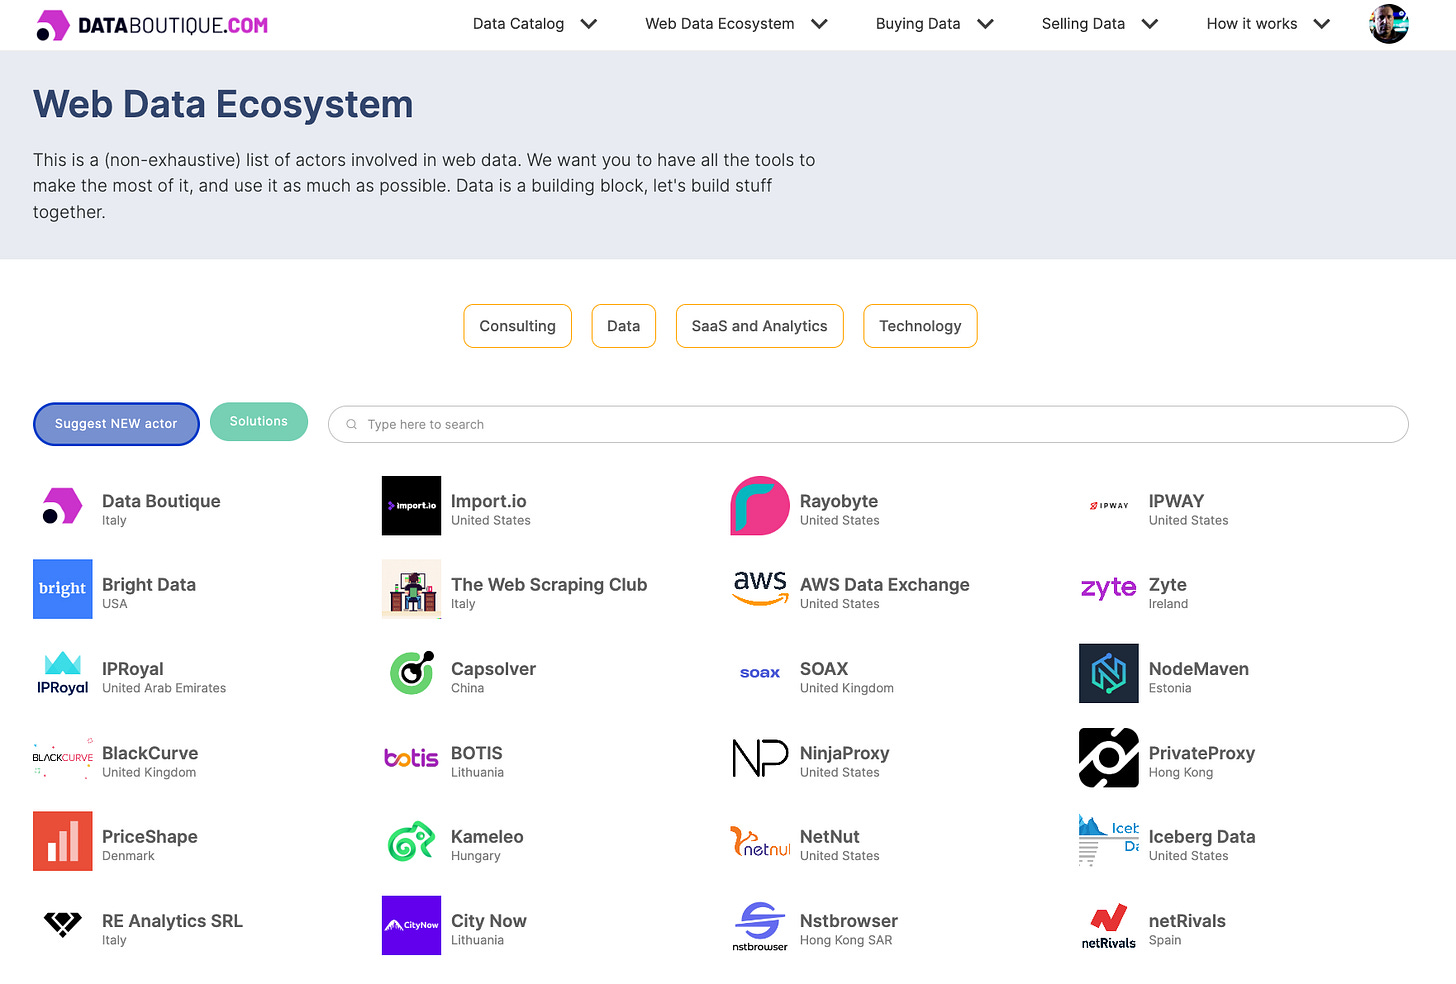Click the PriceShape bar chart logo
The image size is (1456, 984).
62,841
